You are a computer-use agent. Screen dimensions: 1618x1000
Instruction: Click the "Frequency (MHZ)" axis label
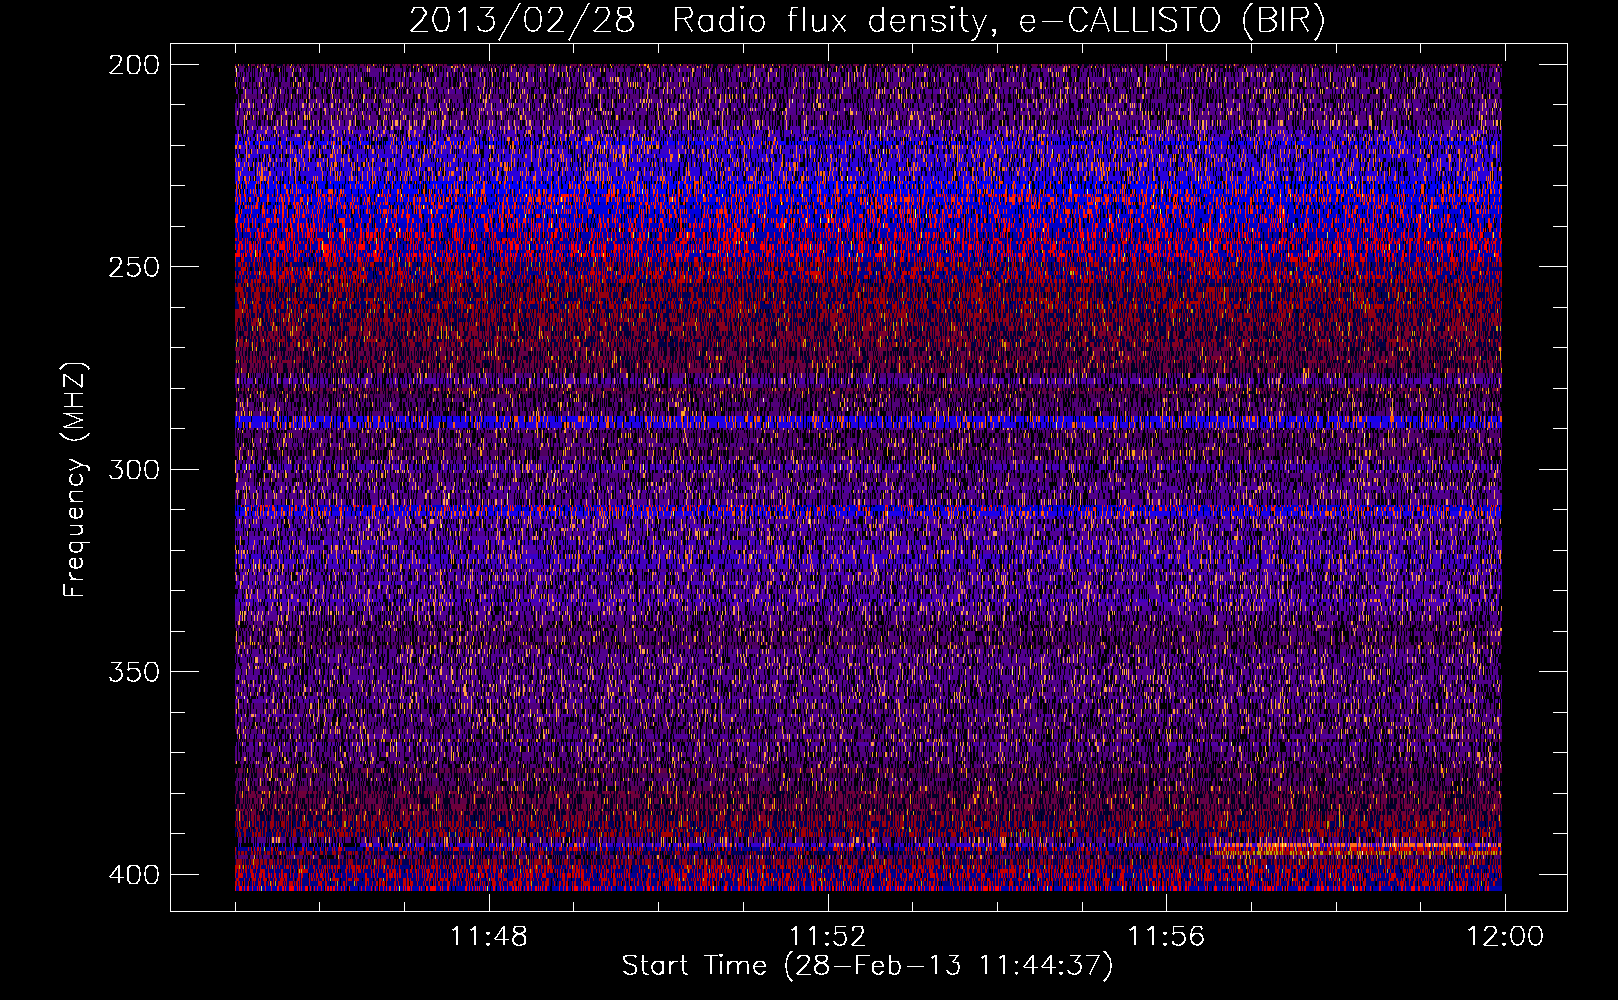click(75, 479)
